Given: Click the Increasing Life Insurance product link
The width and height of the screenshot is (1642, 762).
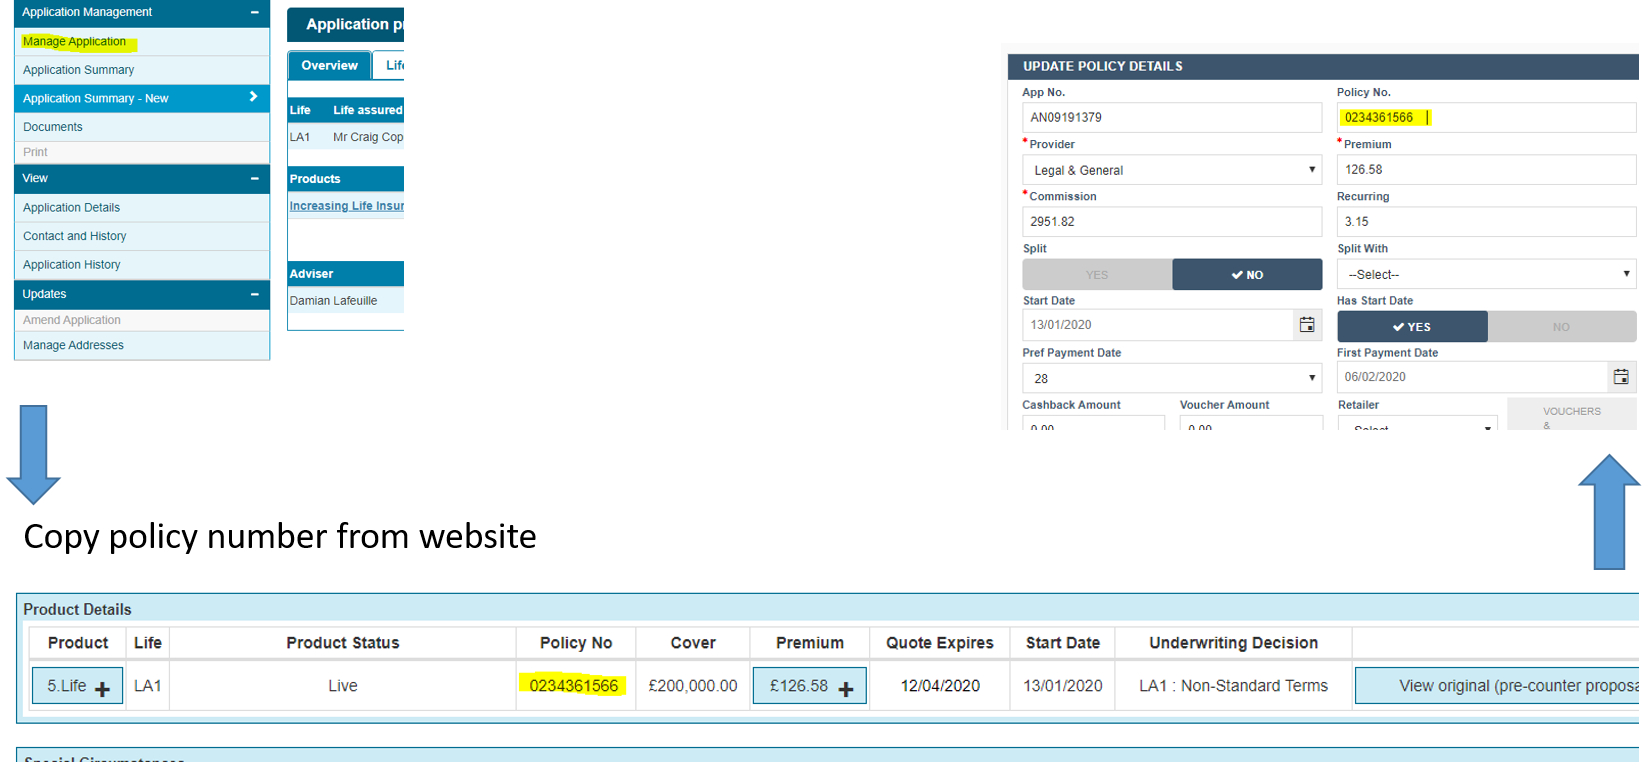Looking at the screenshot, I should coord(346,206).
